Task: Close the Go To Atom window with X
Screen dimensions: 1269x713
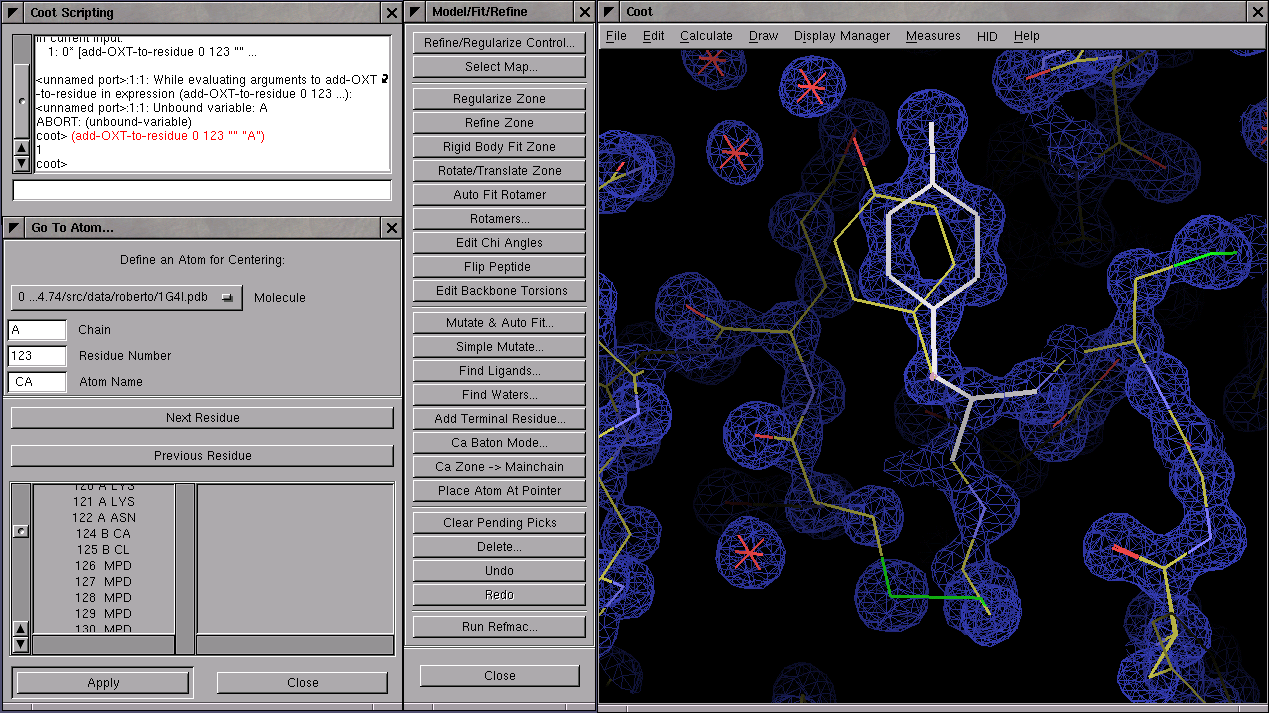Action: (x=391, y=228)
